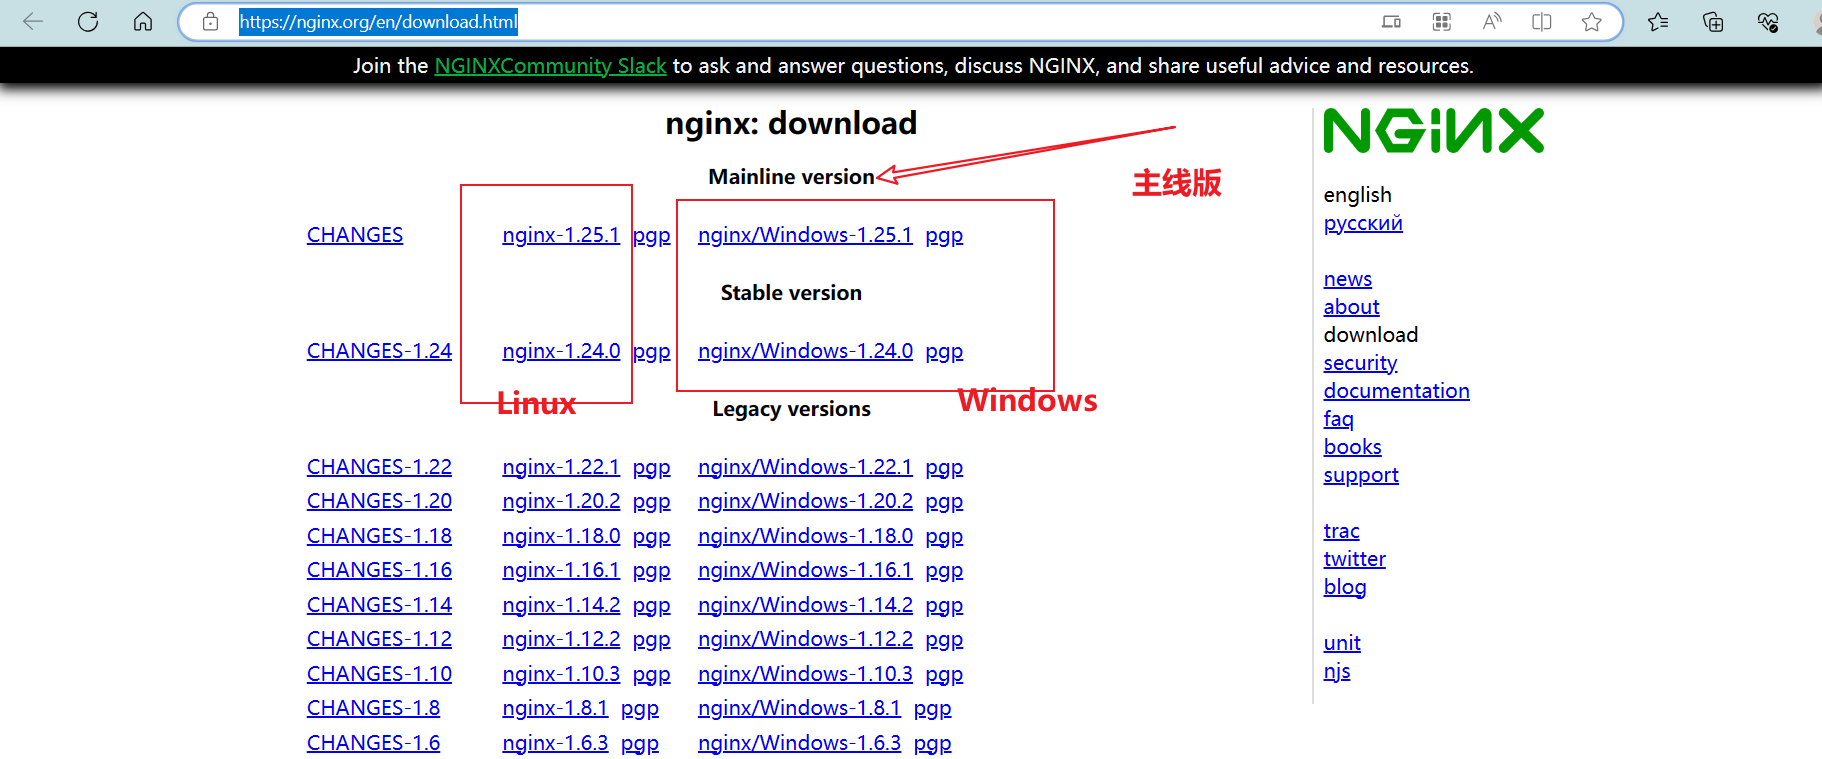Download nginx-1.24.0 stable source
1822x759 pixels.
click(x=561, y=351)
